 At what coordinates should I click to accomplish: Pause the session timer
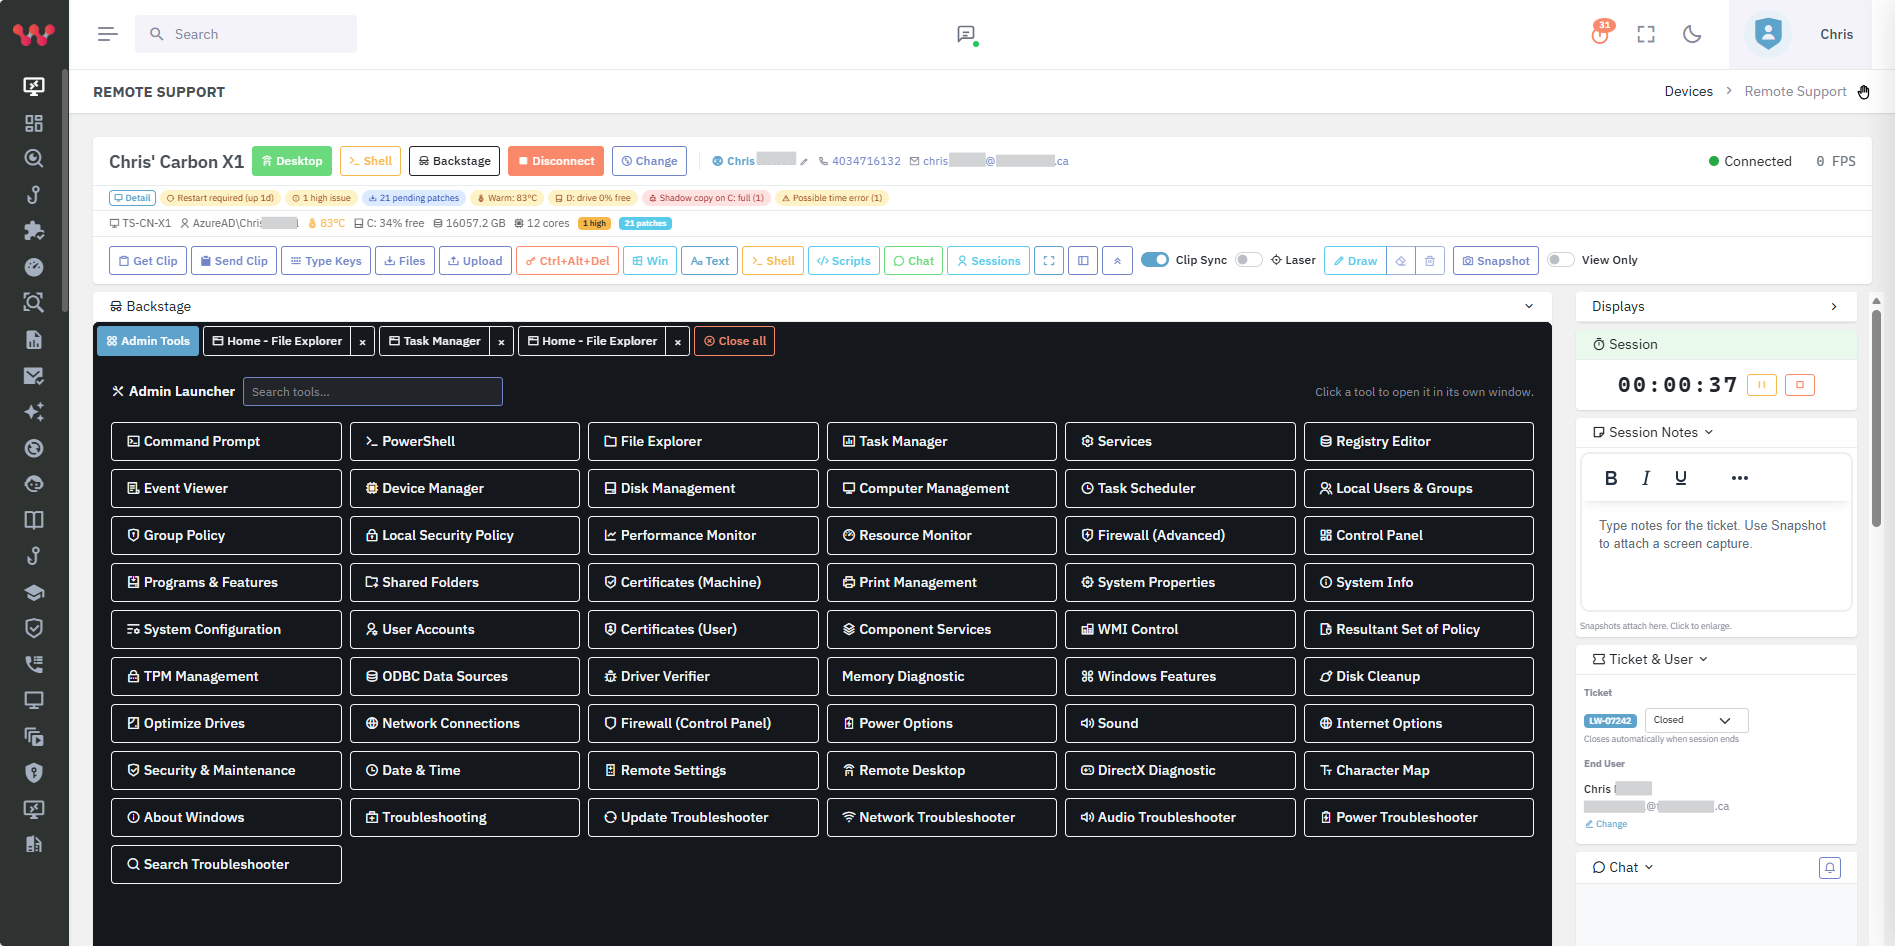coord(1762,385)
